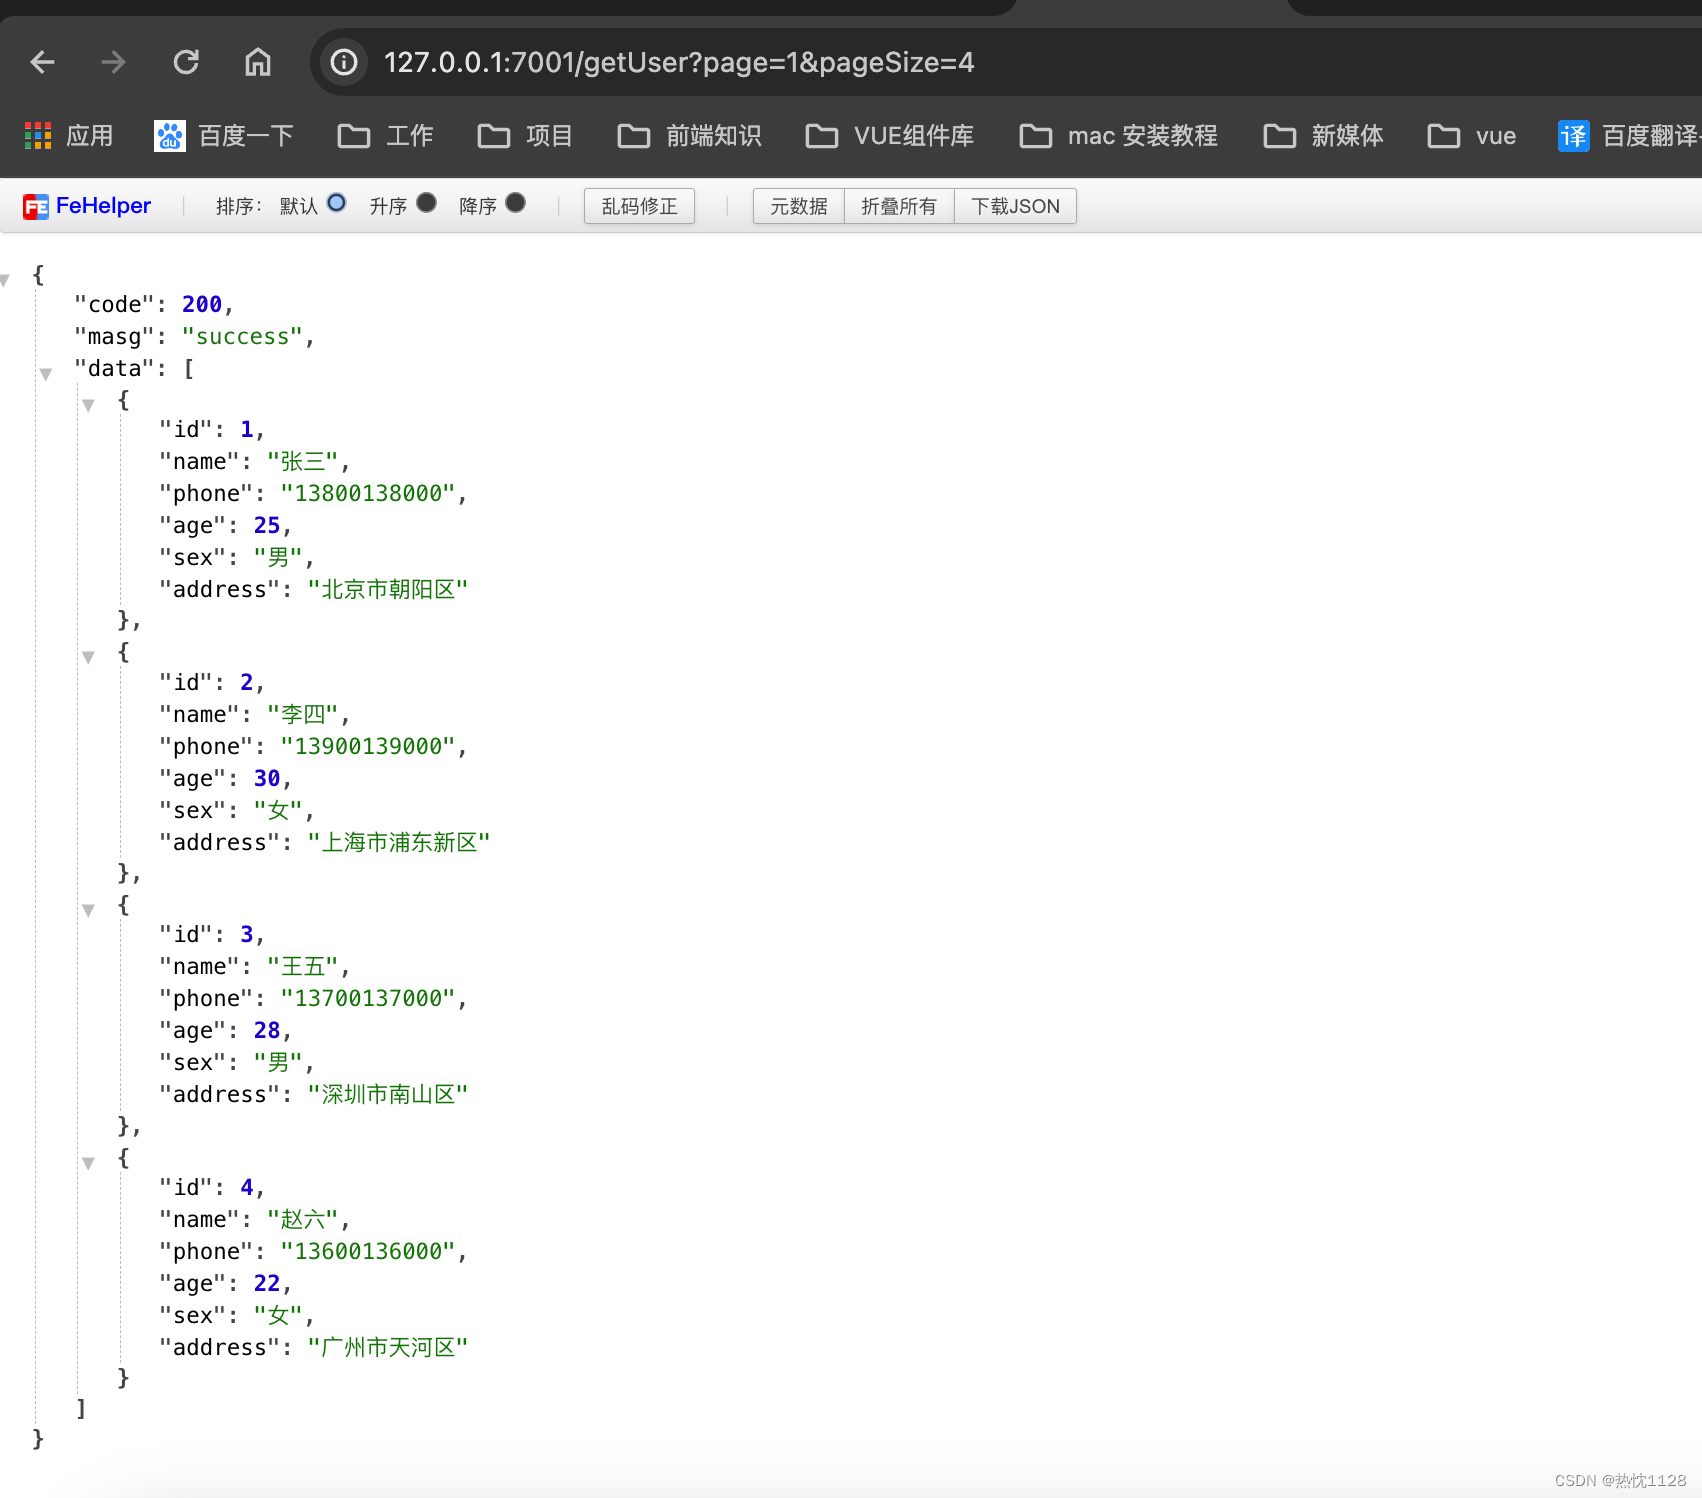
Task: Open the mac 安装教程 bookmark folder
Action: 1118,136
